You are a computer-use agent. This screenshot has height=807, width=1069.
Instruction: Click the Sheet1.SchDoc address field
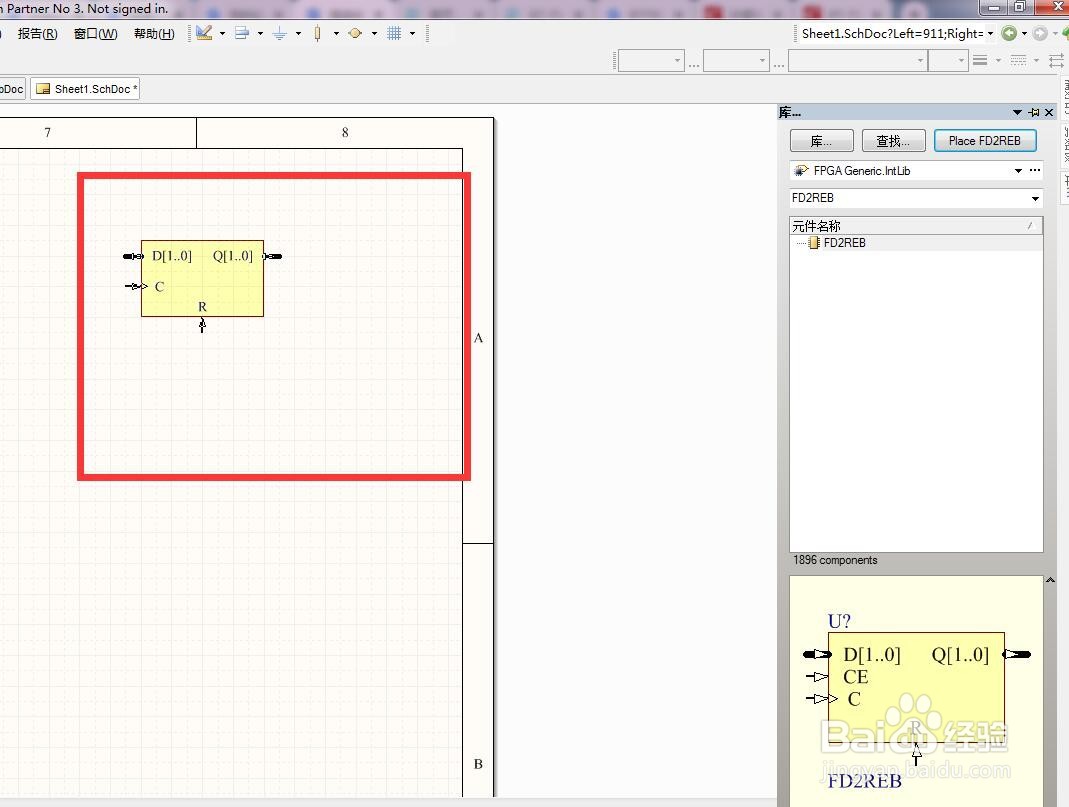[892, 33]
